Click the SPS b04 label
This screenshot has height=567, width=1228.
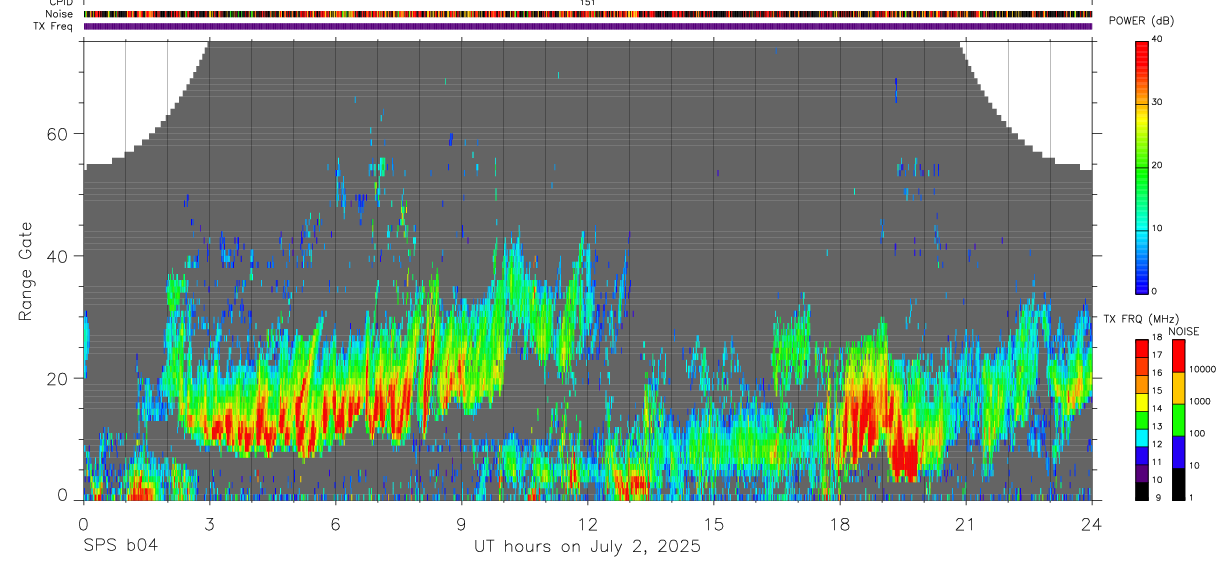119,546
